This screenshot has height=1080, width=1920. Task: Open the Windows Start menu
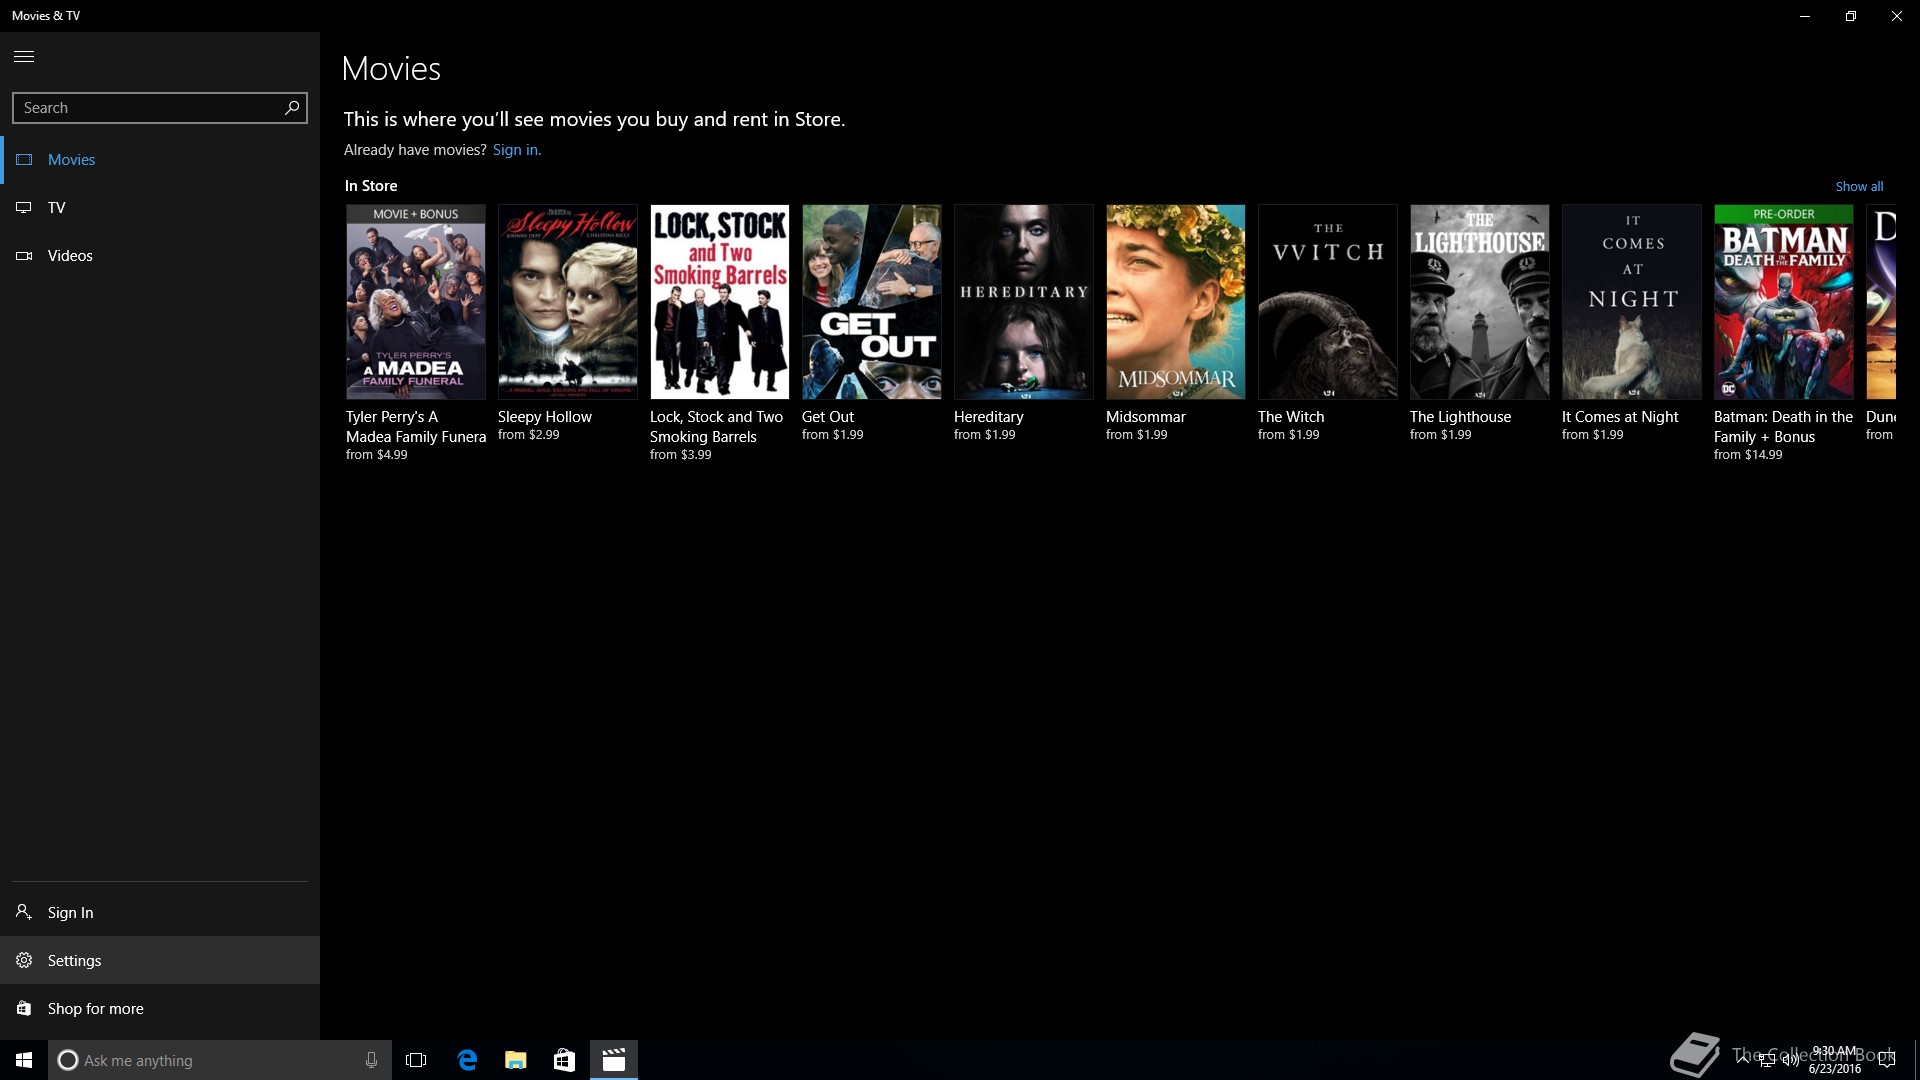[x=24, y=1060]
